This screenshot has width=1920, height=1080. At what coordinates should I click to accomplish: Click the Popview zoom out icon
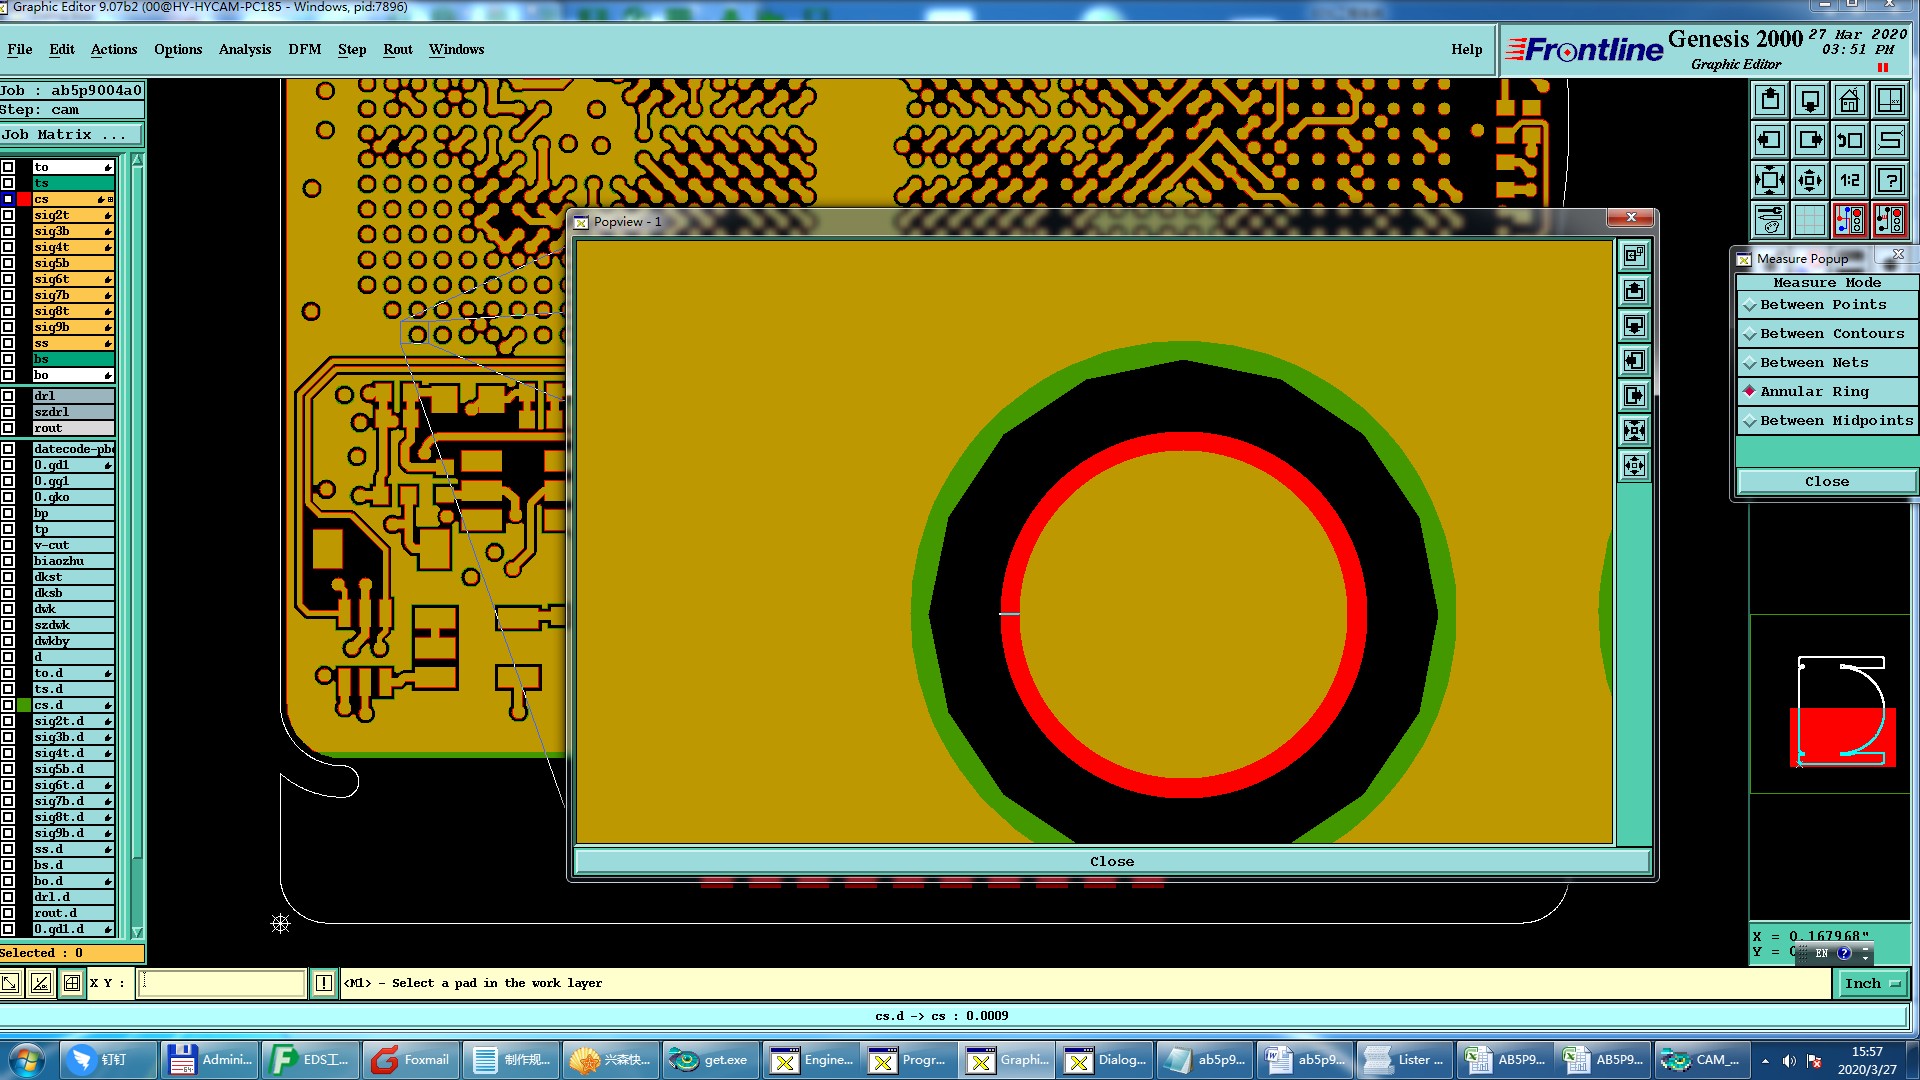[x=1634, y=466]
